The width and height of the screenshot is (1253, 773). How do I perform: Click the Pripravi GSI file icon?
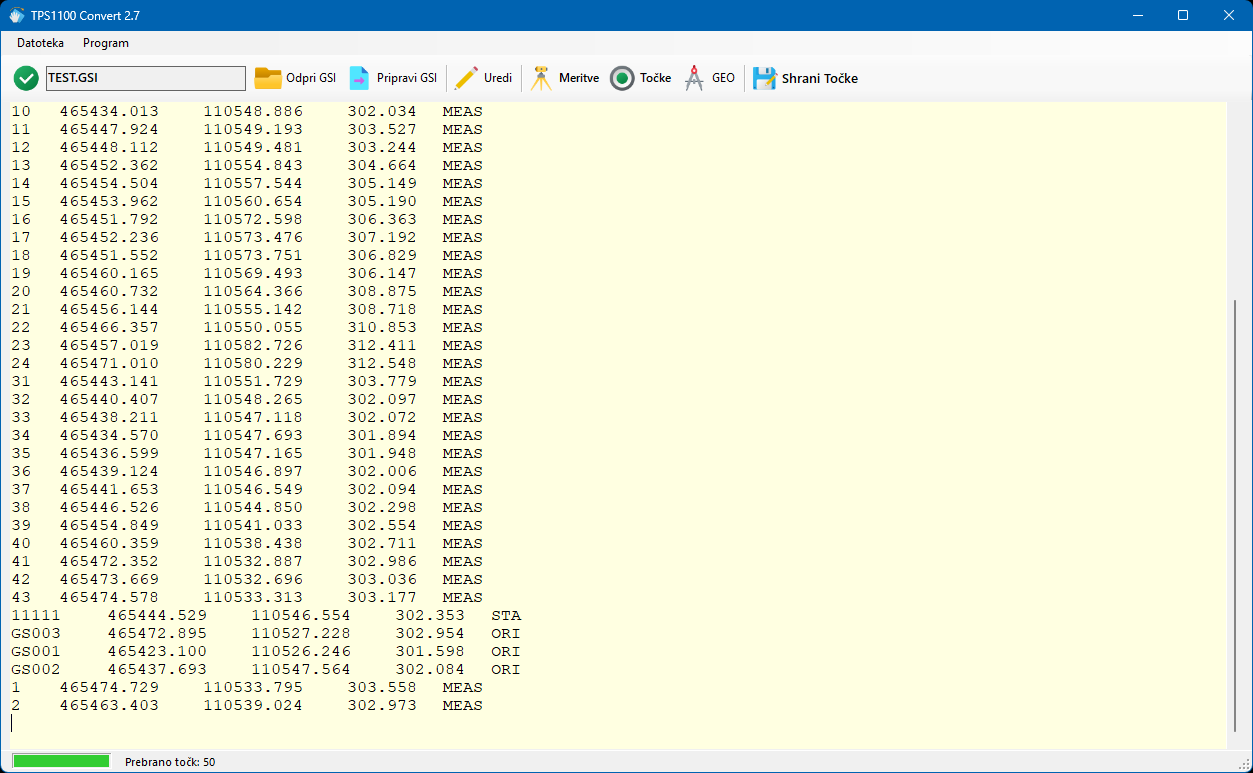click(x=359, y=78)
